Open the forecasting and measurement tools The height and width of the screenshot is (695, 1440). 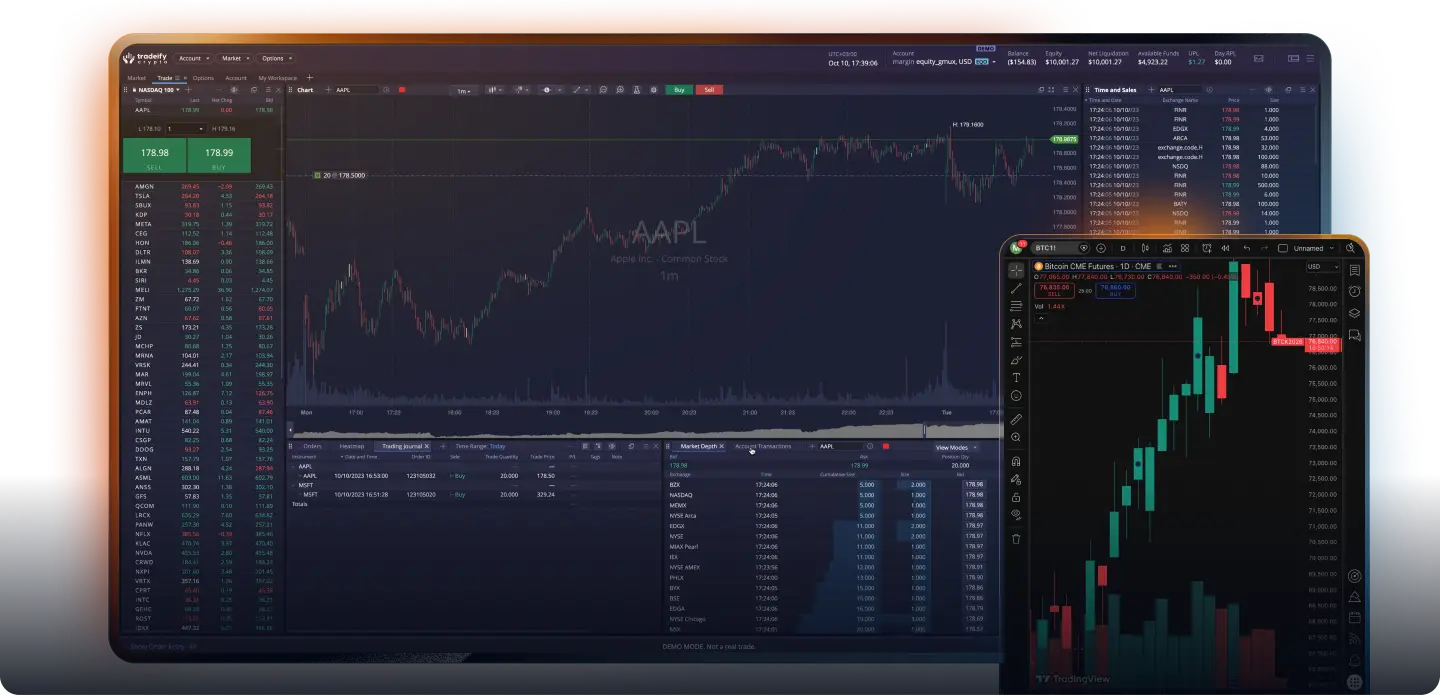[x=1016, y=341]
